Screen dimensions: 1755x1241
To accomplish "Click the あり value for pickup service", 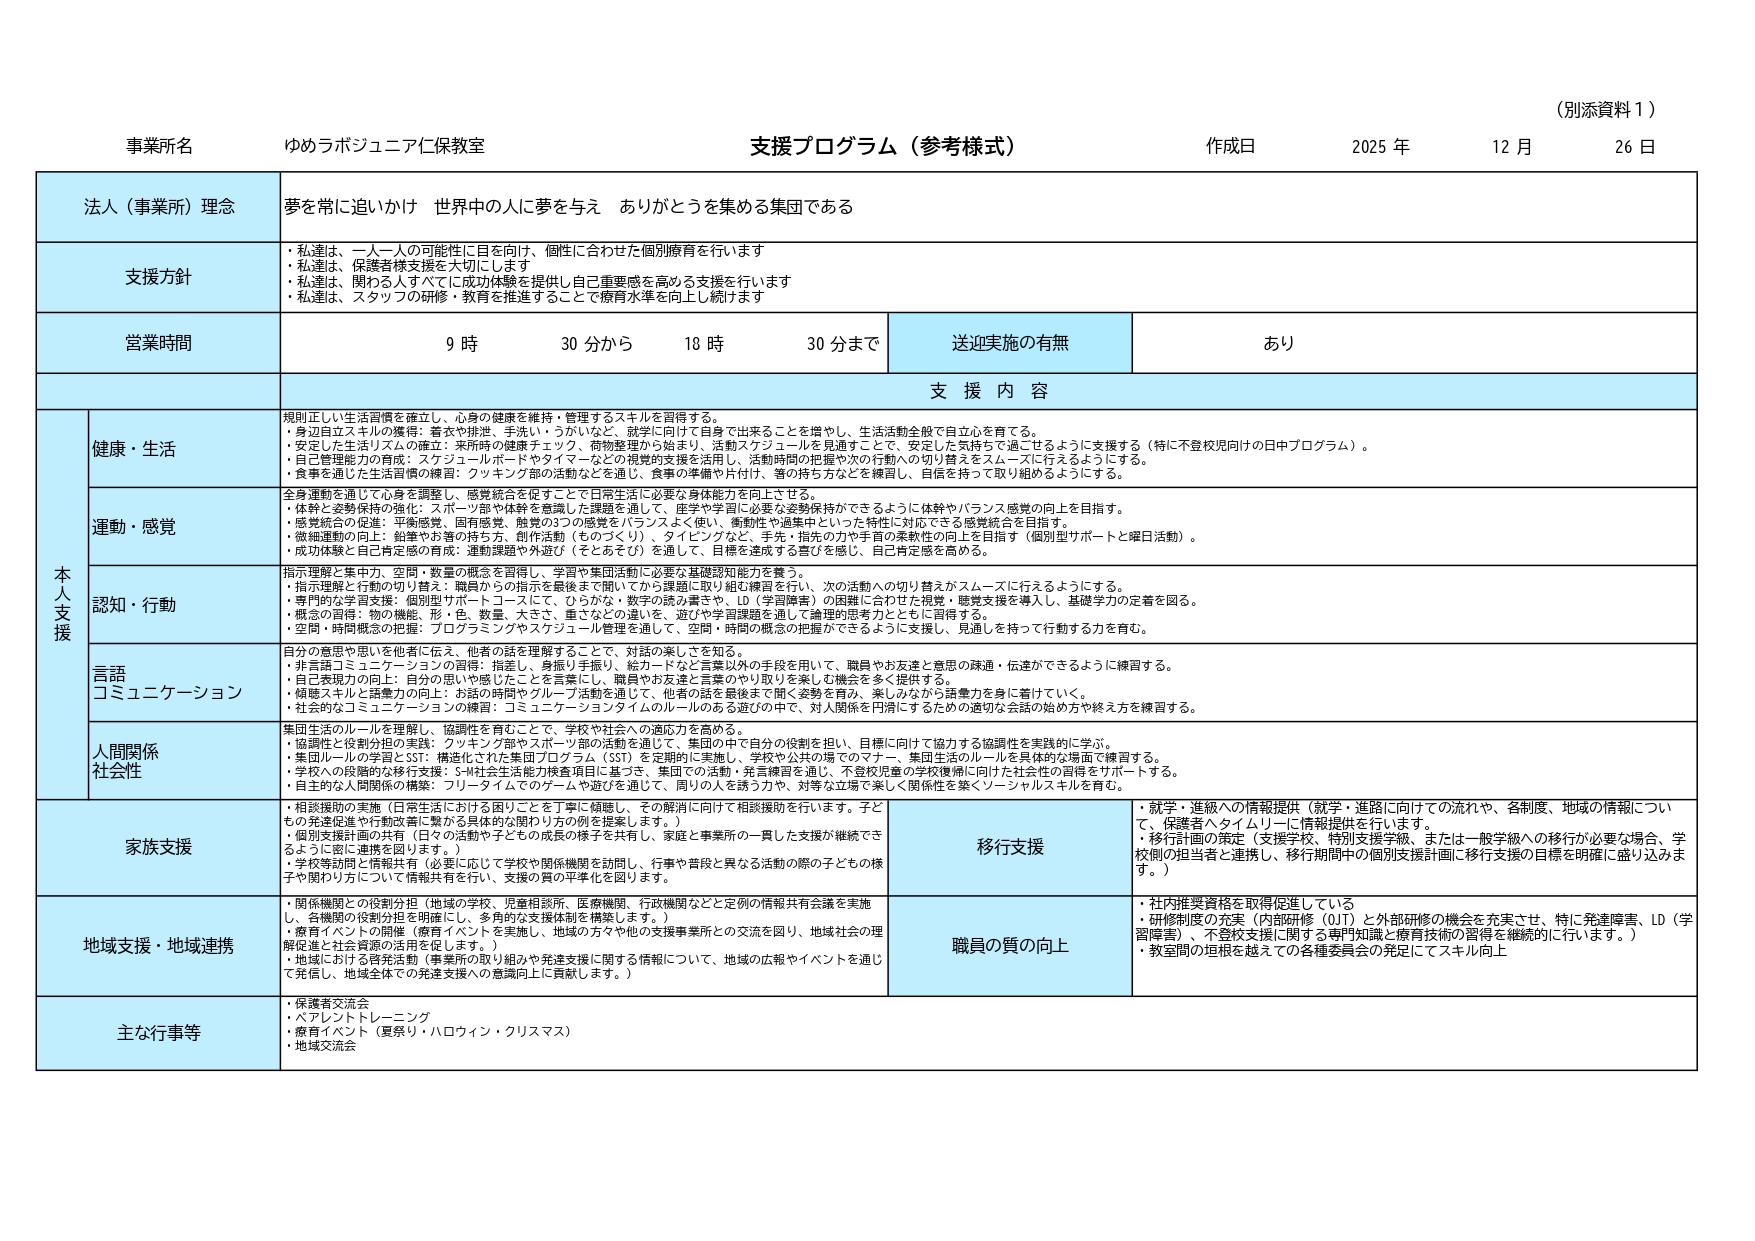I will coord(1278,343).
